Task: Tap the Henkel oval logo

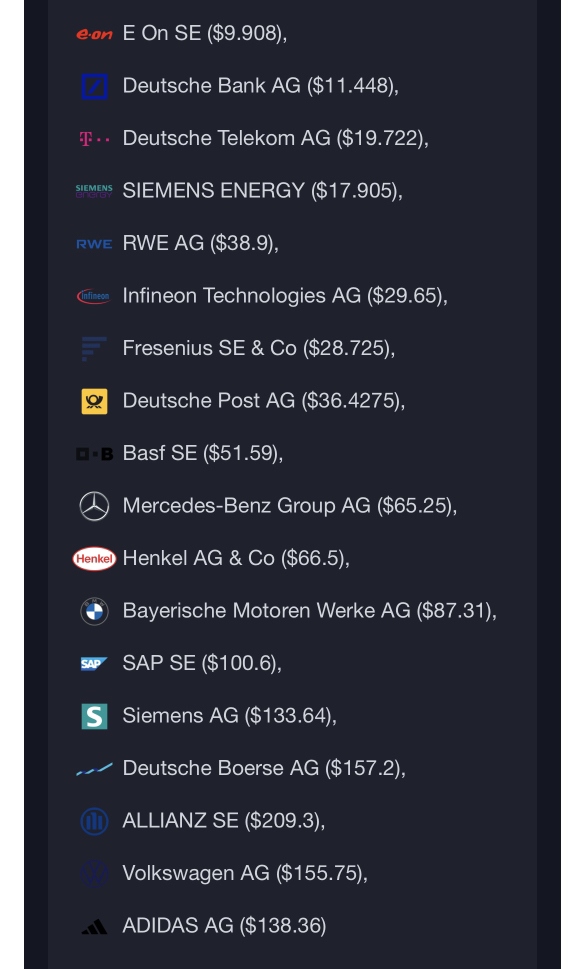Action: point(94,559)
